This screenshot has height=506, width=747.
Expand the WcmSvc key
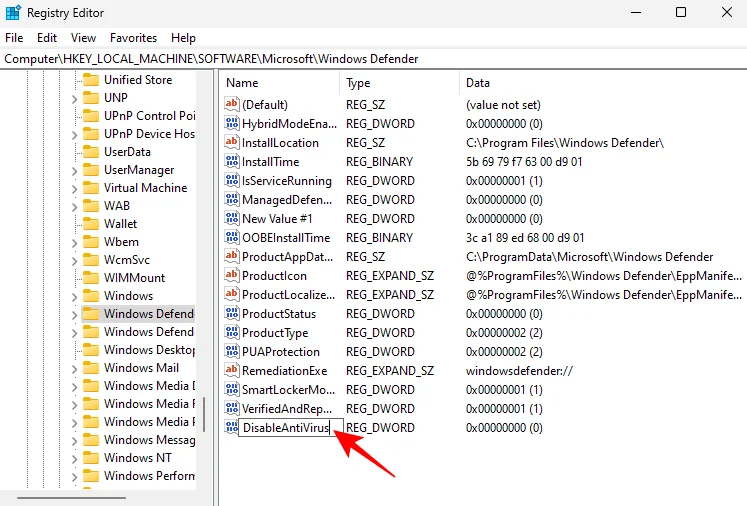click(74, 261)
